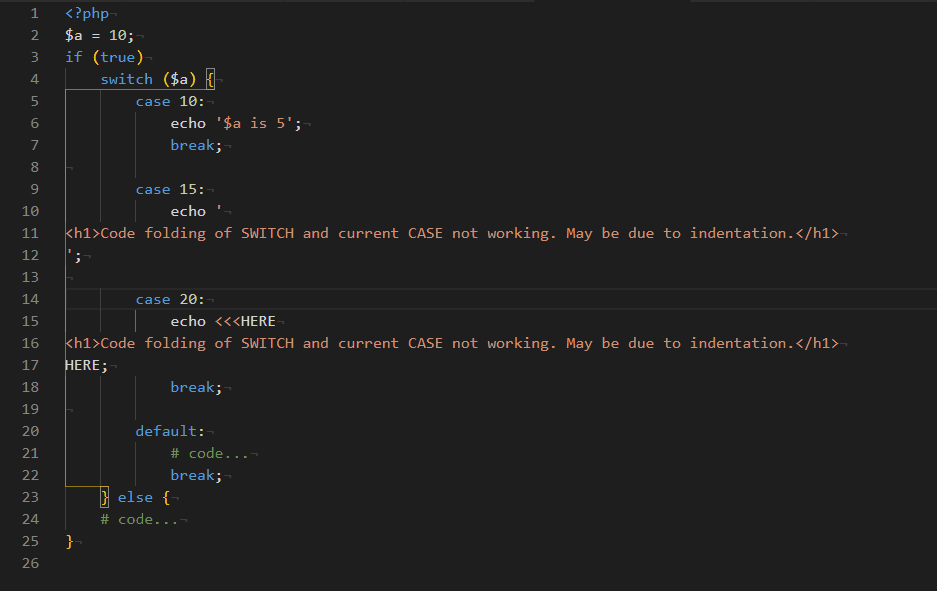
Task: Click the closing brace on line 25
Action: (x=67, y=540)
